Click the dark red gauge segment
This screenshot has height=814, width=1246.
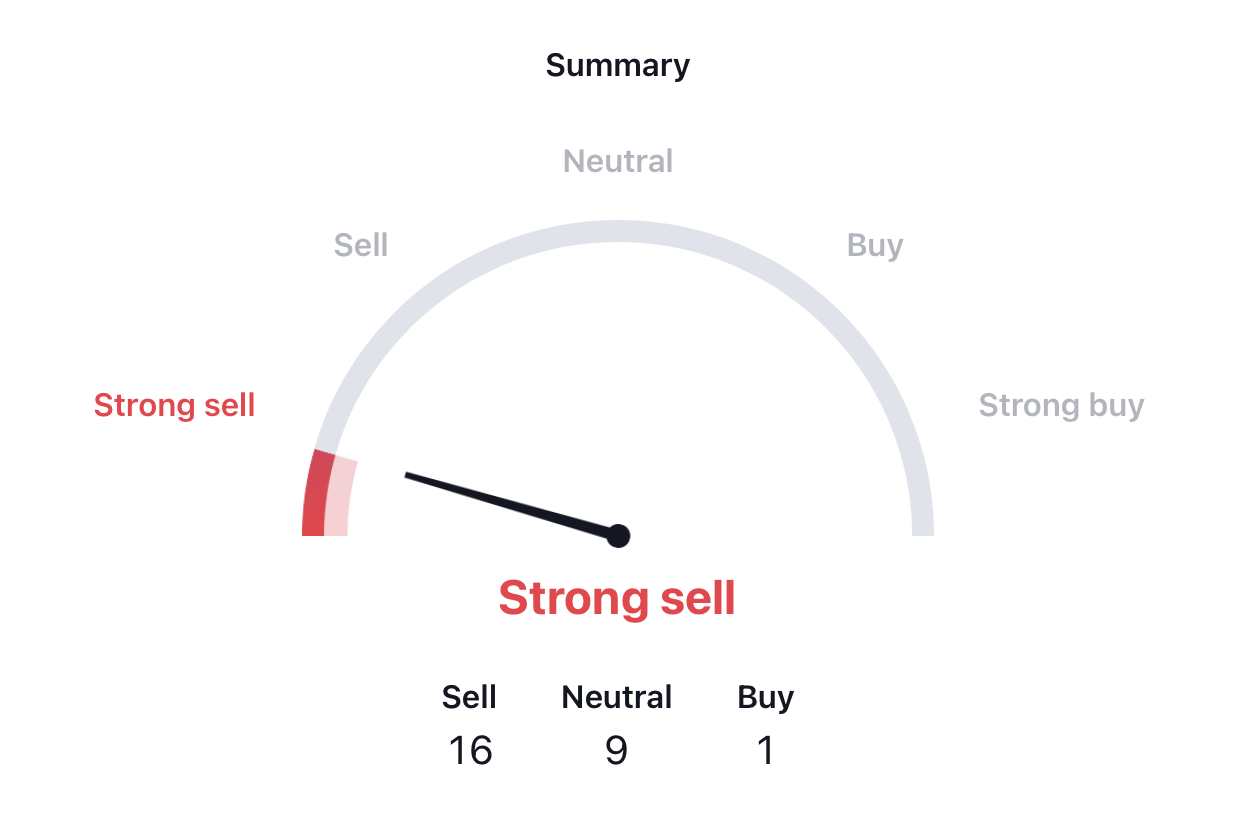pyautogui.click(x=316, y=495)
